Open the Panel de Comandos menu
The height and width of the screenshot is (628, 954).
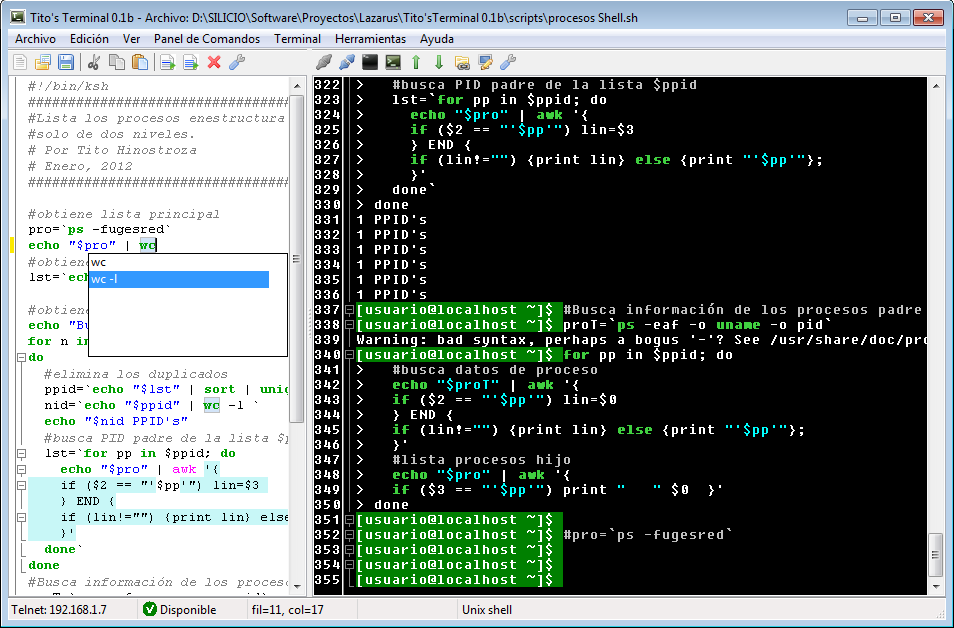click(x=206, y=39)
